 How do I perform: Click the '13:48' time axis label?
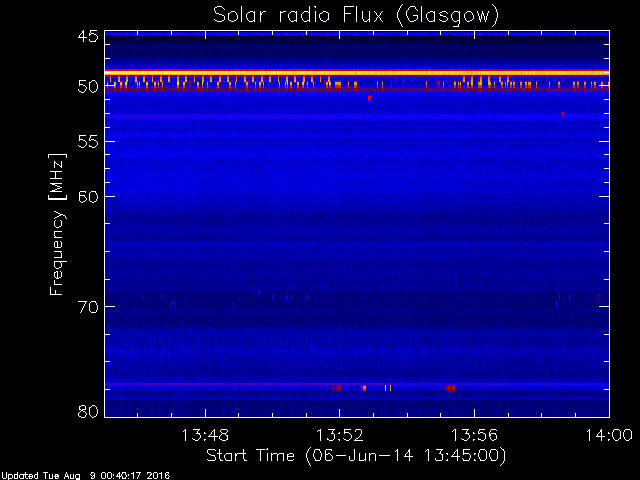pyautogui.click(x=205, y=435)
